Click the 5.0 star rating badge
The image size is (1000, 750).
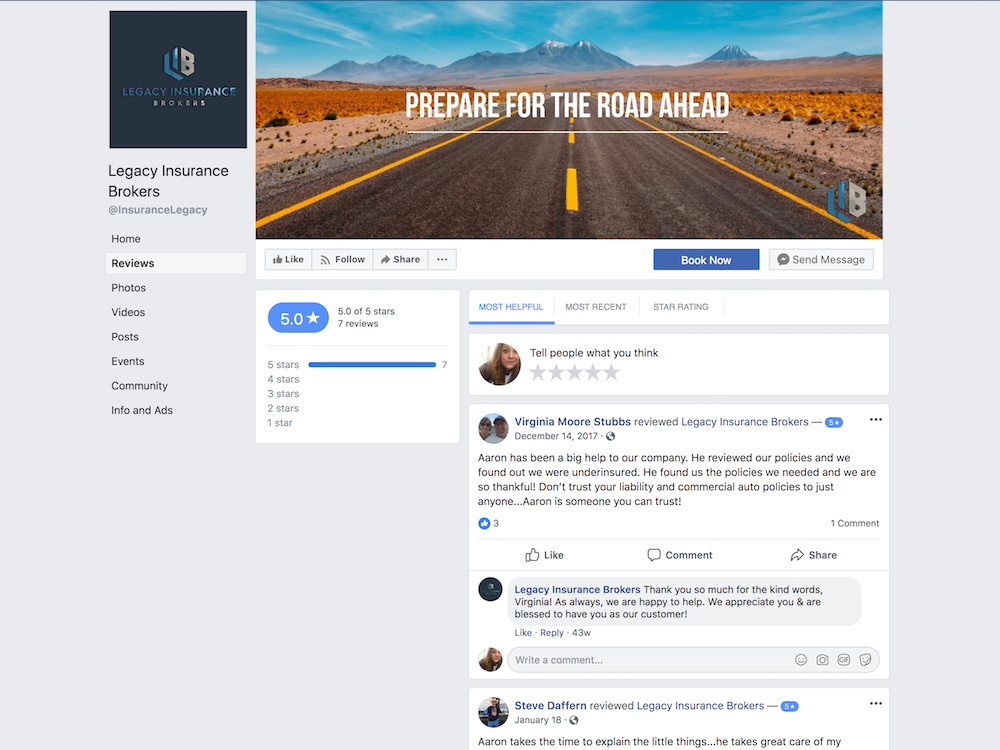pyautogui.click(x=298, y=318)
